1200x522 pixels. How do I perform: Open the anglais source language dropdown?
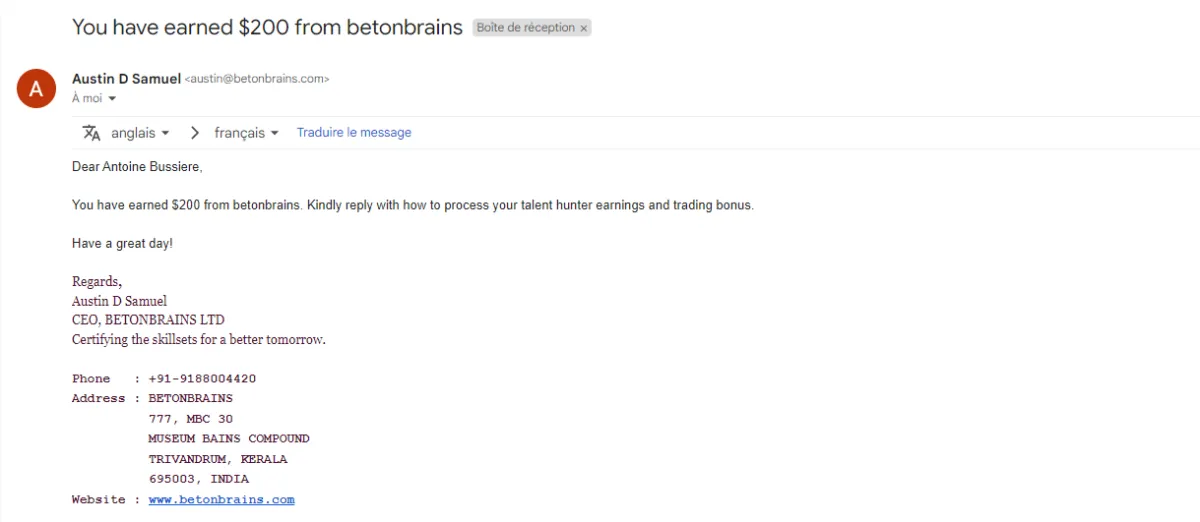(140, 133)
